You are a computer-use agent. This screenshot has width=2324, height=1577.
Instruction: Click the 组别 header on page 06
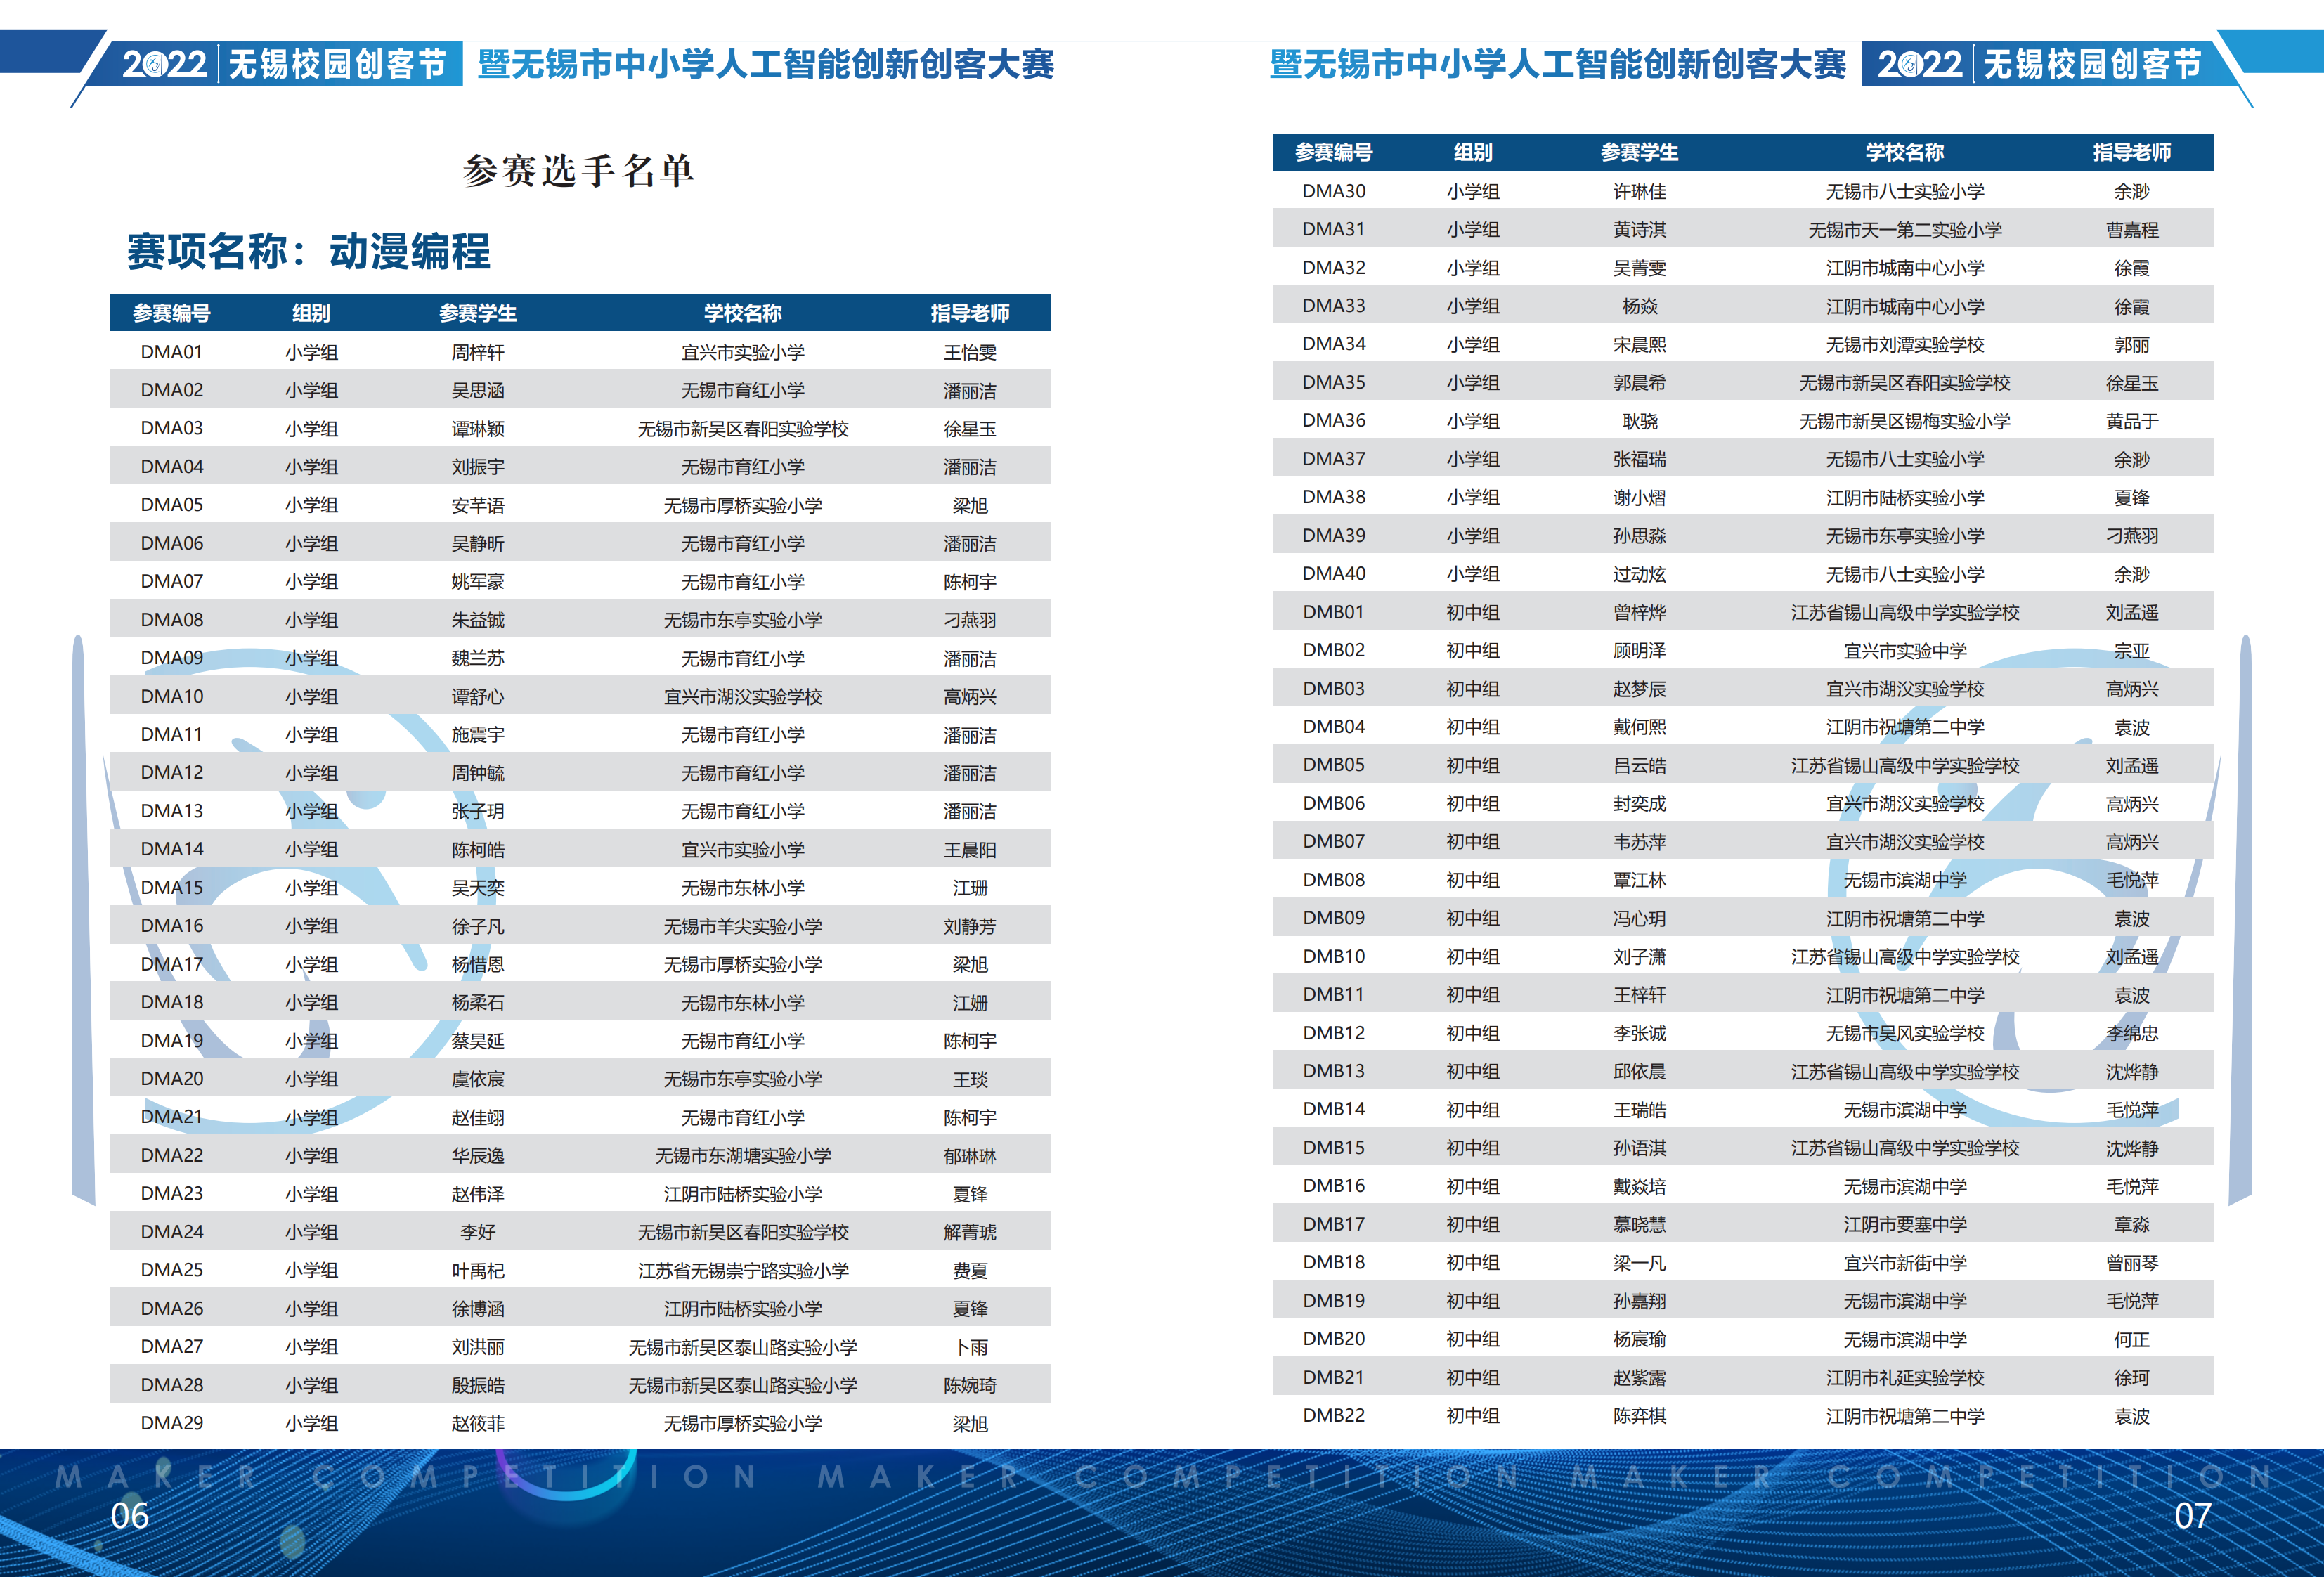[x=311, y=313]
